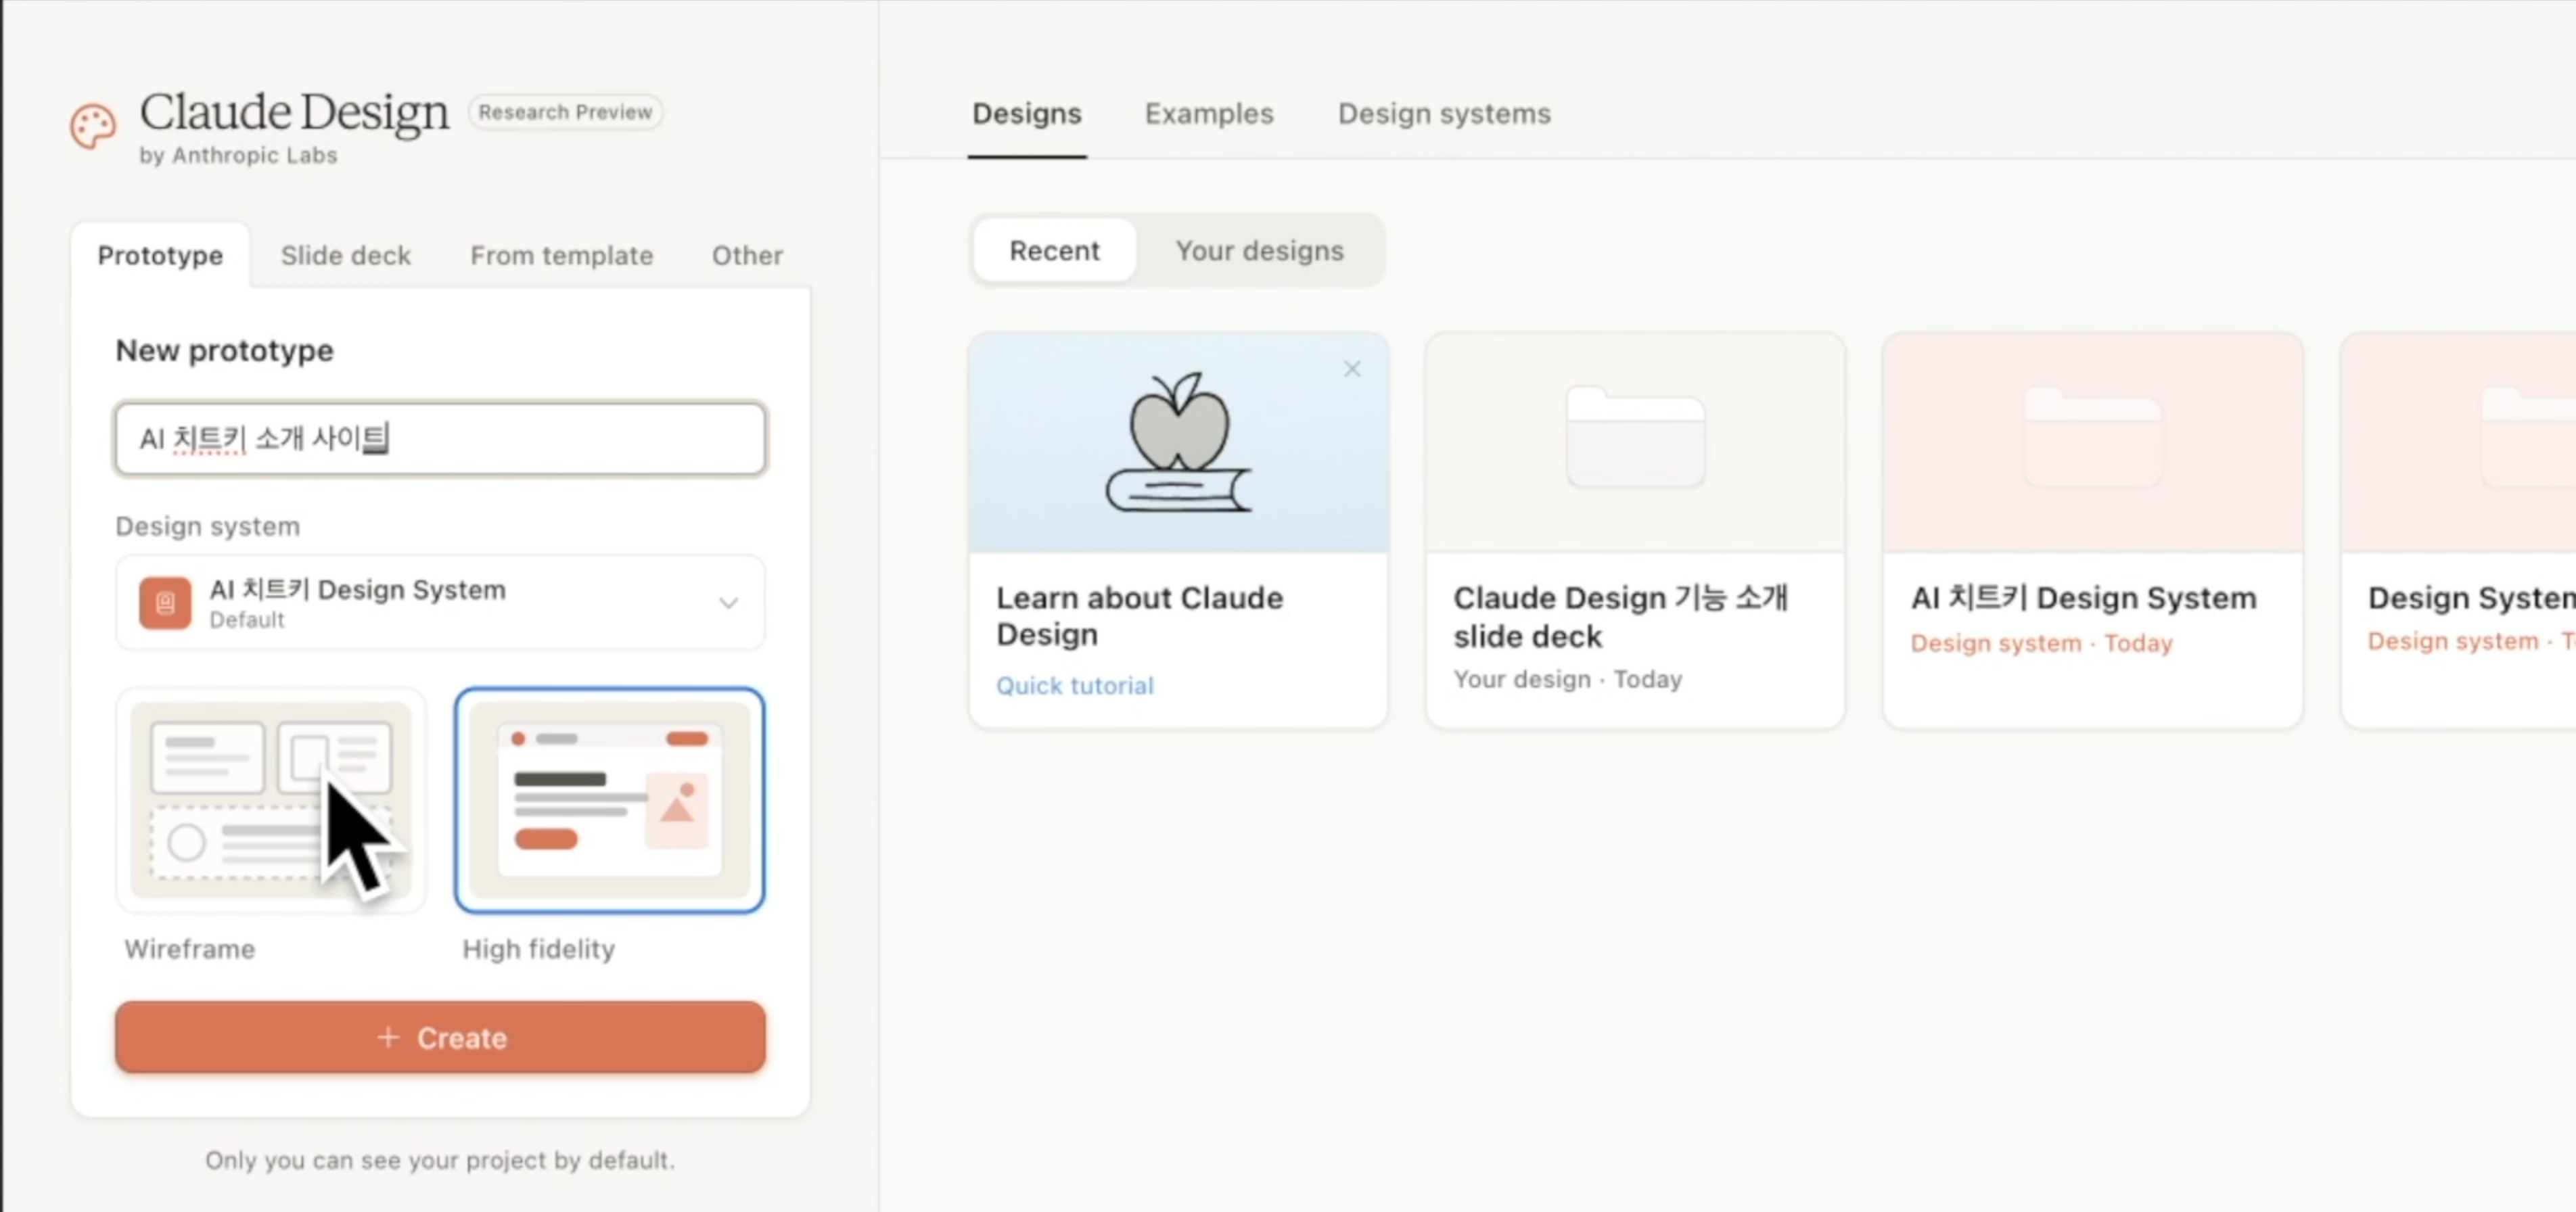Viewport: 2576px width, 1212px height.
Task: Click the AI 치트키 Design System orange icon
Action: pyautogui.click(x=165, y=603)
